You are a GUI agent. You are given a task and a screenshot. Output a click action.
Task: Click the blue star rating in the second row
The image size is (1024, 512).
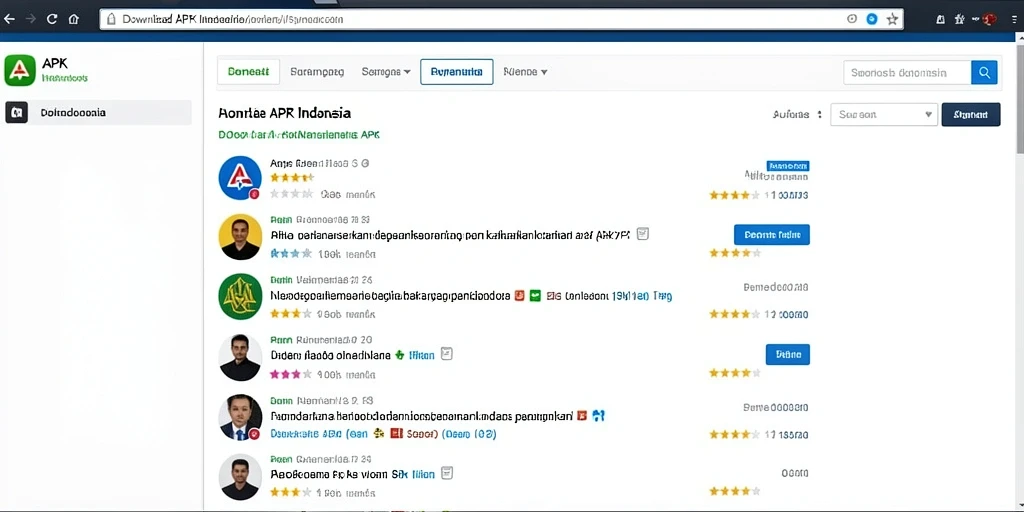[291, 253]
